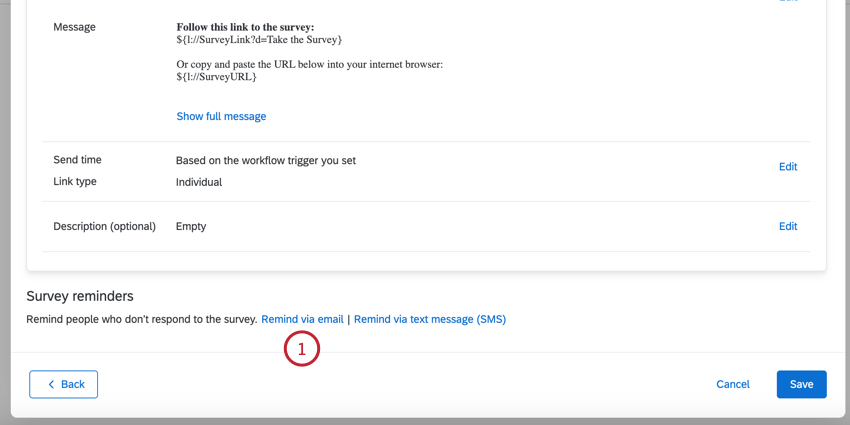850x425 pixels.
Task: Edit the optional Description field
Action: coord(787,227)
